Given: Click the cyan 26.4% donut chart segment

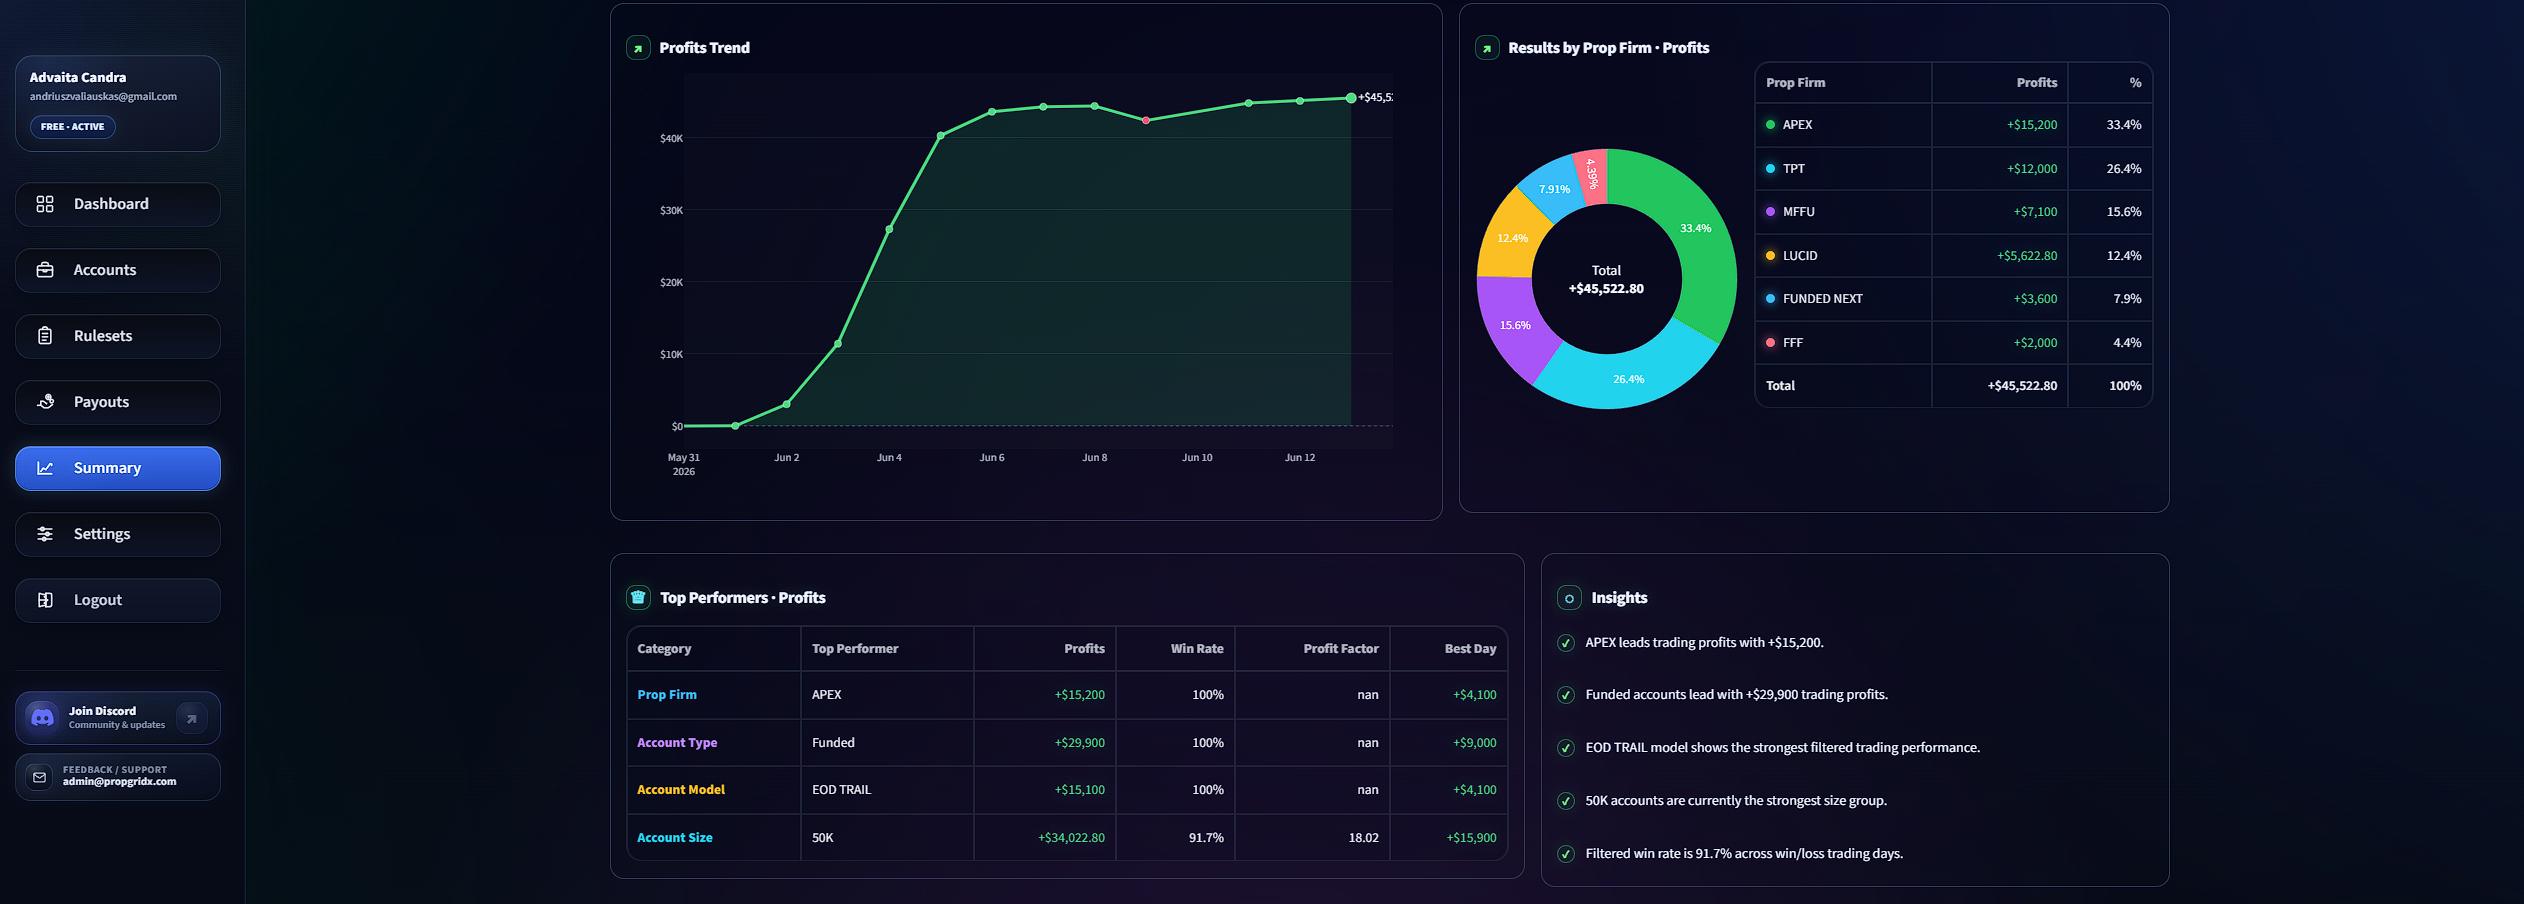Looking at the screenshot, I should [1629, 379].
